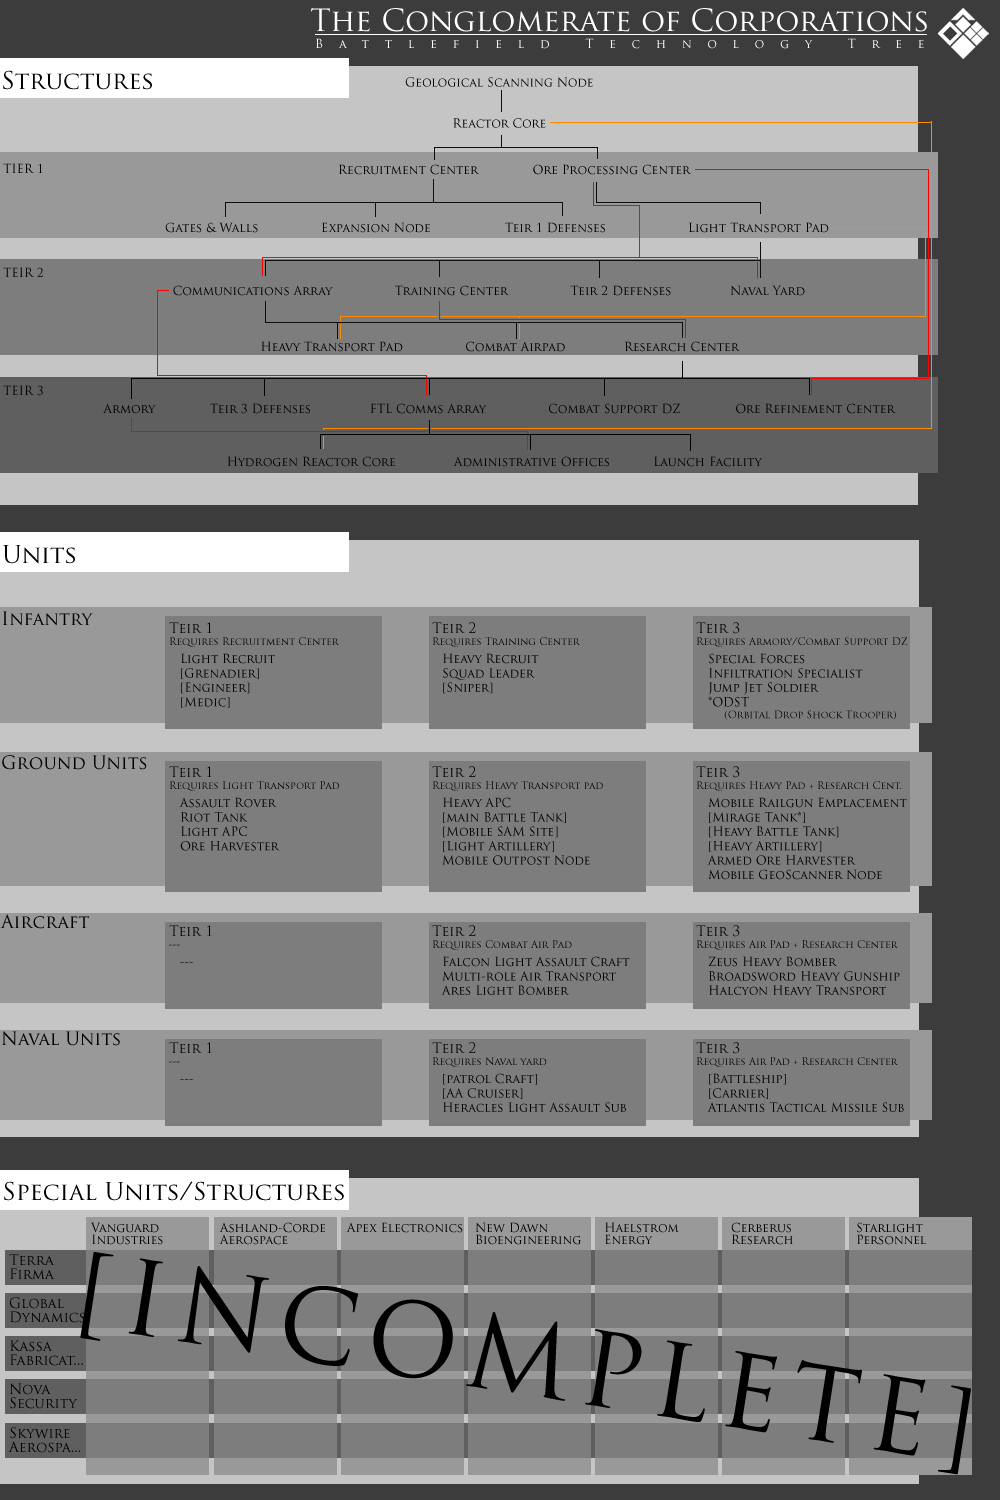1000x1500 pixels.
Task: Click Ore Refinement Center node
Action: click(815, 409)
